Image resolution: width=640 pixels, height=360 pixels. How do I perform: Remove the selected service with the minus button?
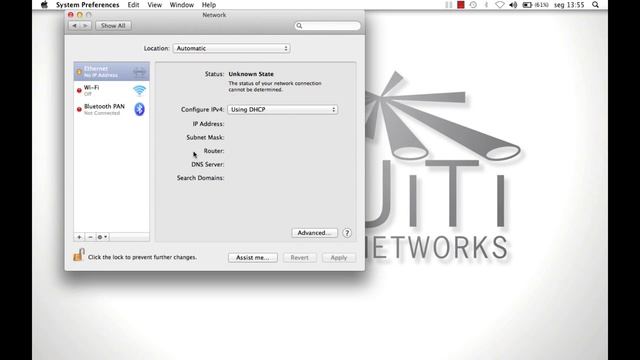tap(90, 237)
